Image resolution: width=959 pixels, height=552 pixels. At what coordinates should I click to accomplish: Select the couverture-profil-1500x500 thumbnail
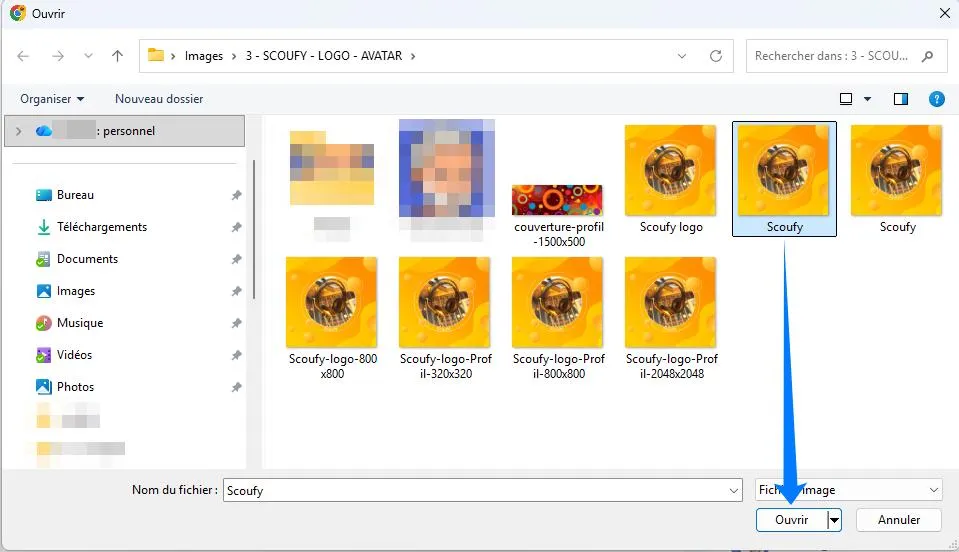coord(557,200)
